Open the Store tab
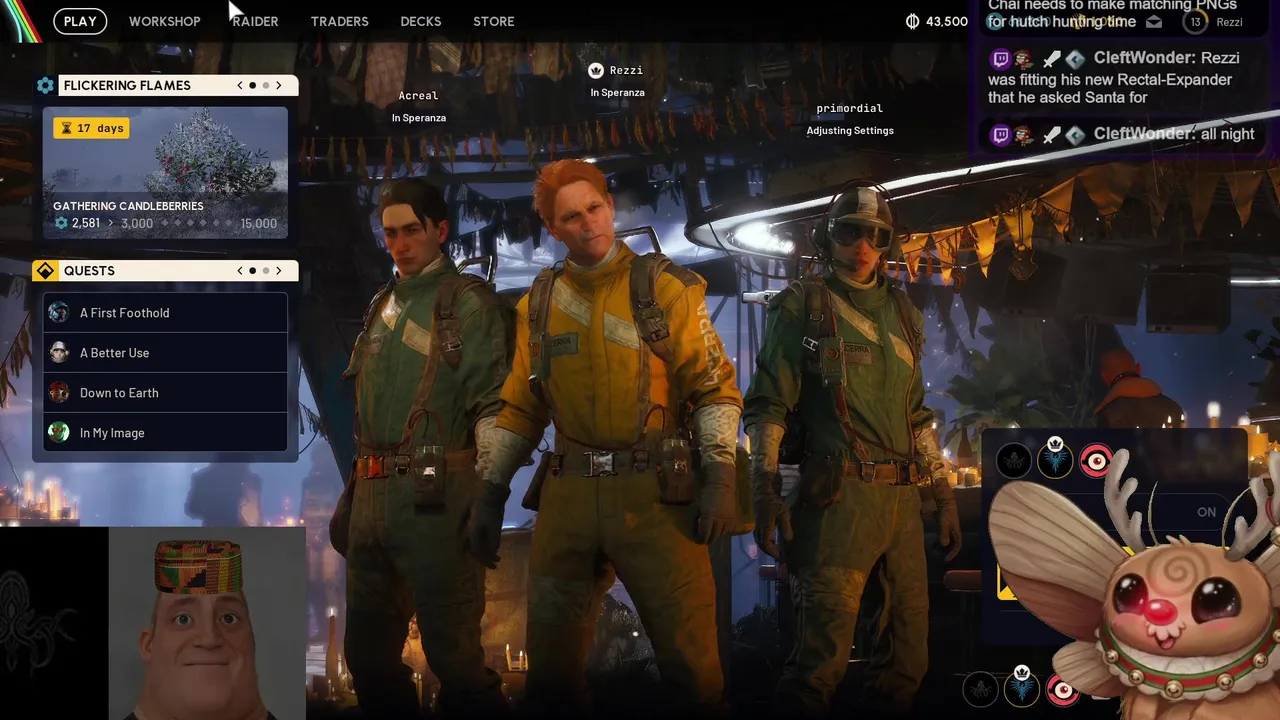 click(494, 21)
